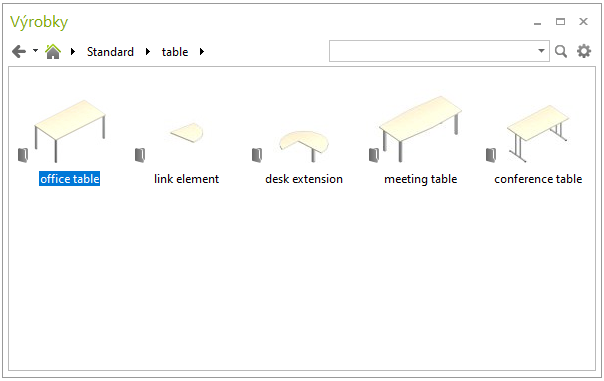The width and height of the screenshot is (604, 381).
Task: Open the gear settings icon
Action: click(584, 51)
